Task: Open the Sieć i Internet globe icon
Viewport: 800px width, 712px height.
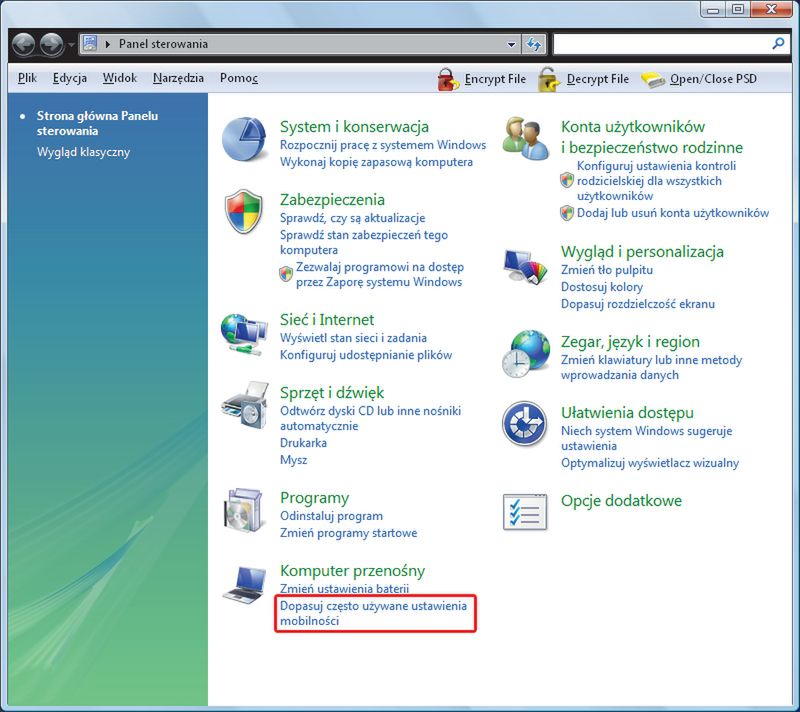Action: coord(244,334)
